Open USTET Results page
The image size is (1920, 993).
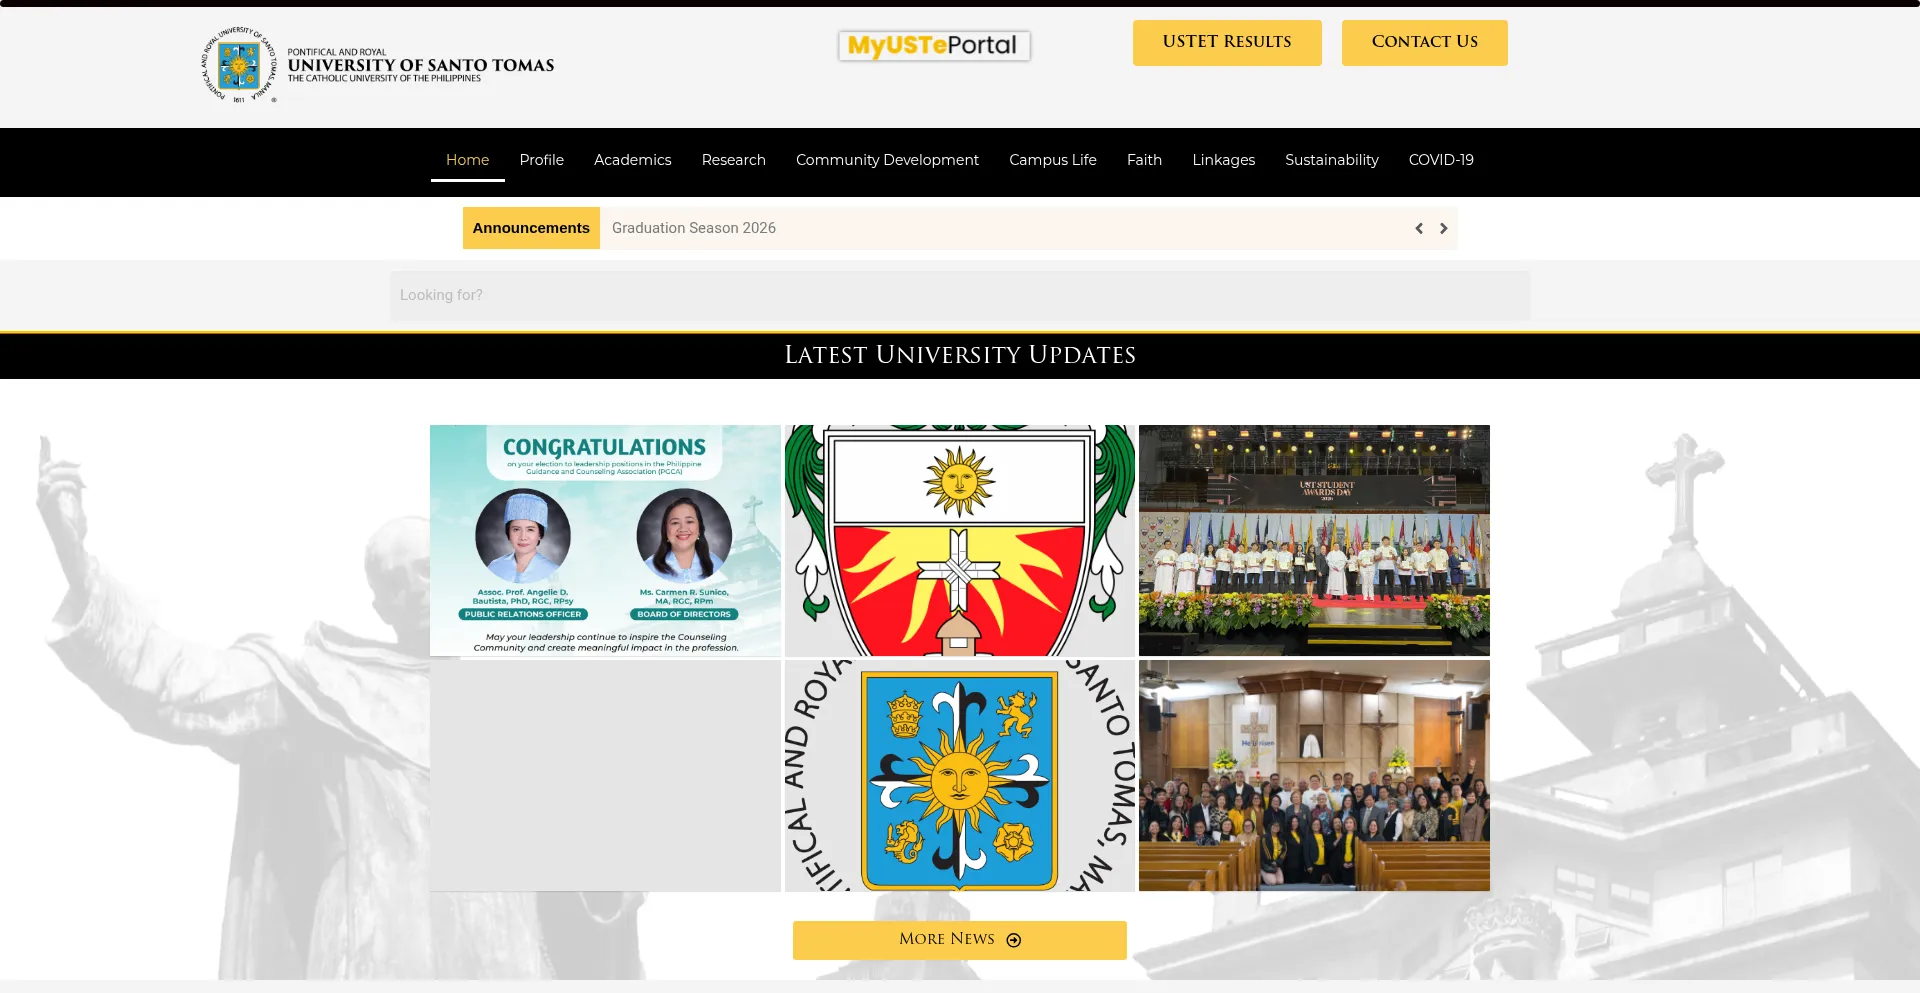point(1227,42)
